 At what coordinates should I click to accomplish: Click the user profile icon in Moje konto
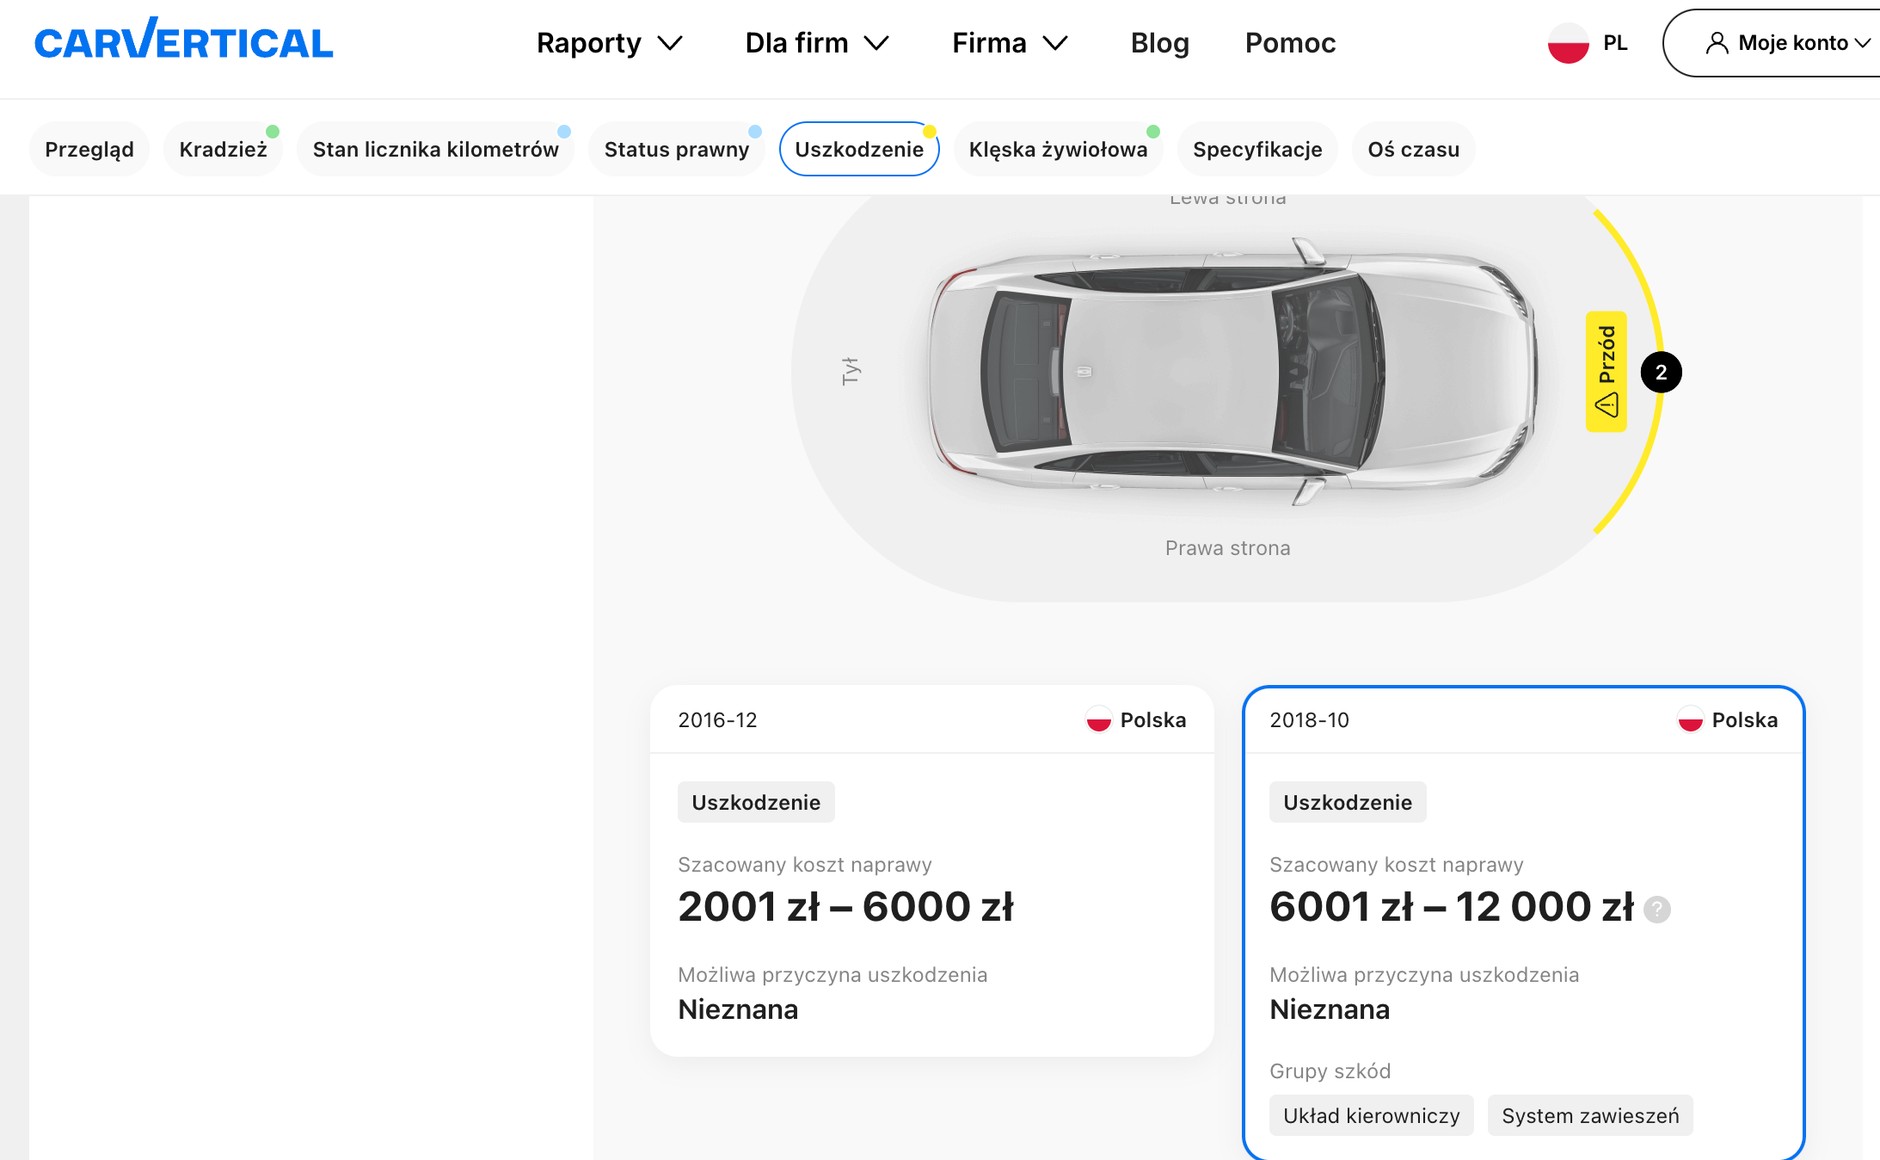click(x=1717, y=43)
